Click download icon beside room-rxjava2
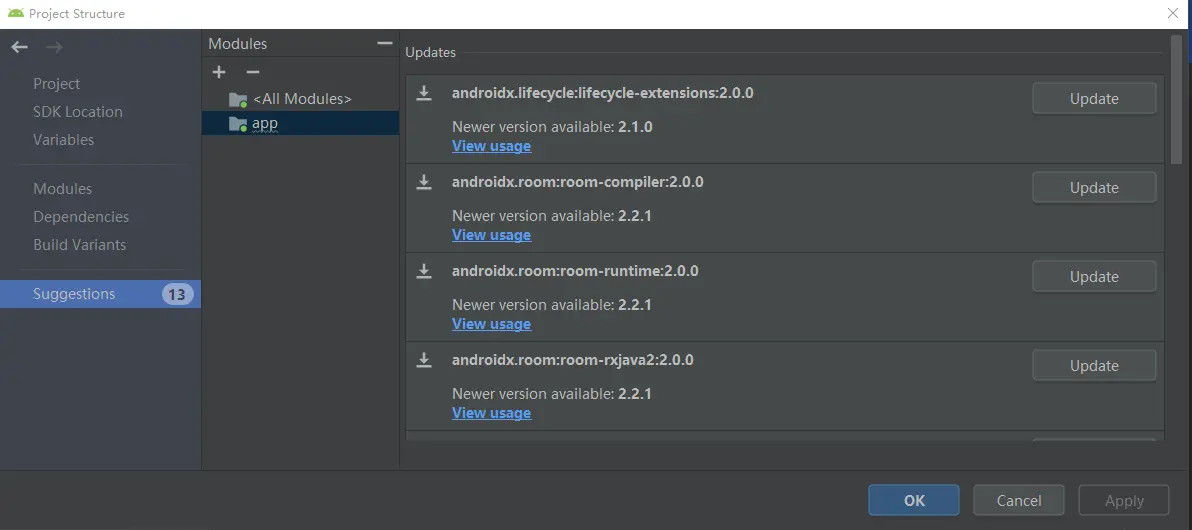The image size is (1192, 530). pyautogui.click(x=424, y=360)
